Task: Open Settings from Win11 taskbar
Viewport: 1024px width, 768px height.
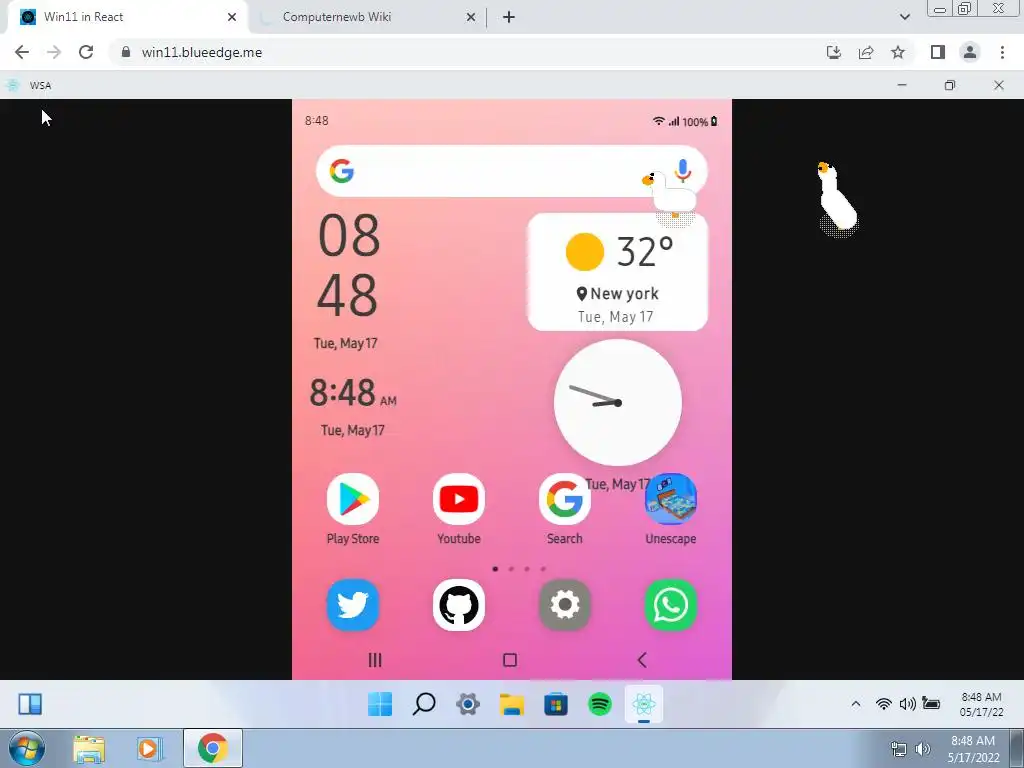Action: point(468,704)
